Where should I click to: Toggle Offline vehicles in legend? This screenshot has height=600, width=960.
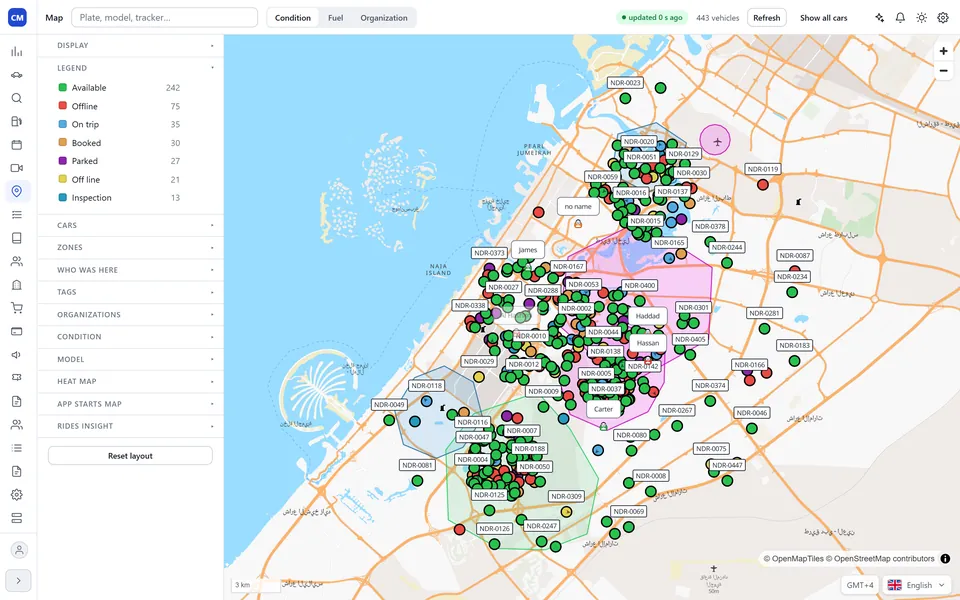119,106
